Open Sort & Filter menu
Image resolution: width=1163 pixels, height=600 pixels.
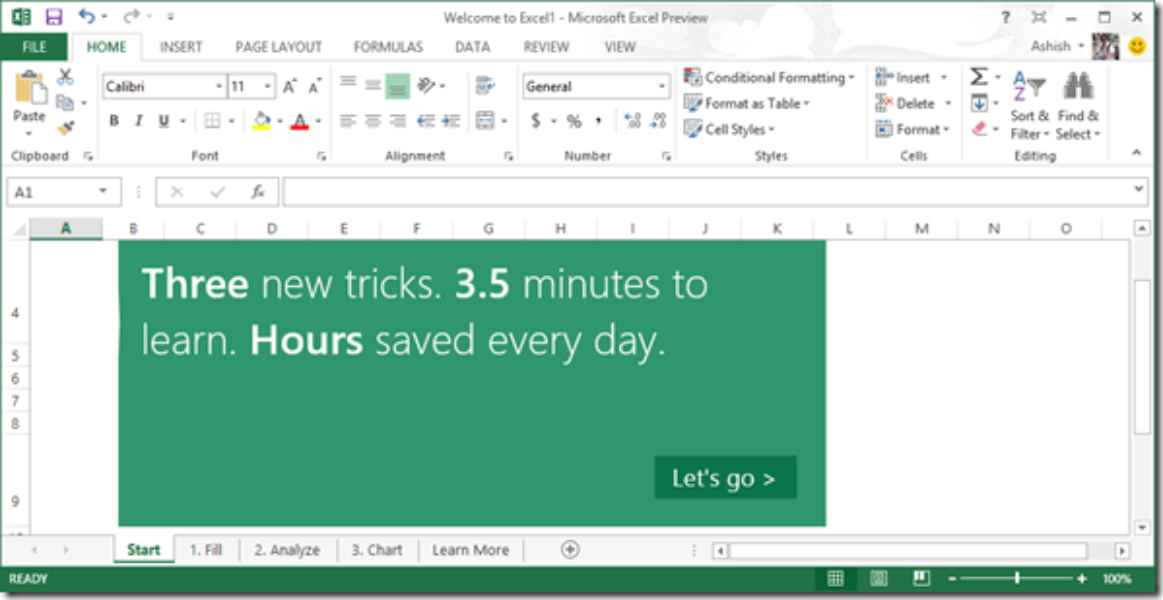pyautogui.click(x=1029, y=105)
